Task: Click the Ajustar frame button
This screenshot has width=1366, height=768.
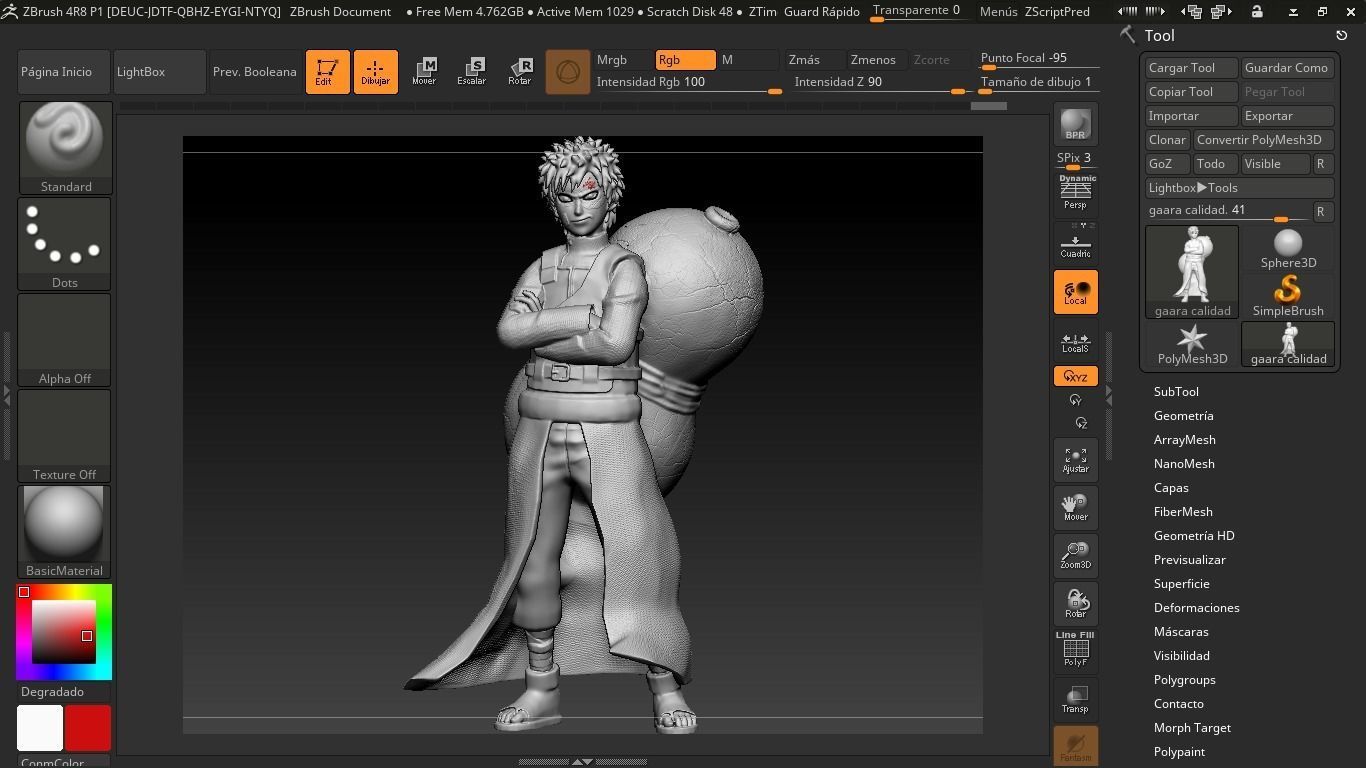Action: [1076, 460]
